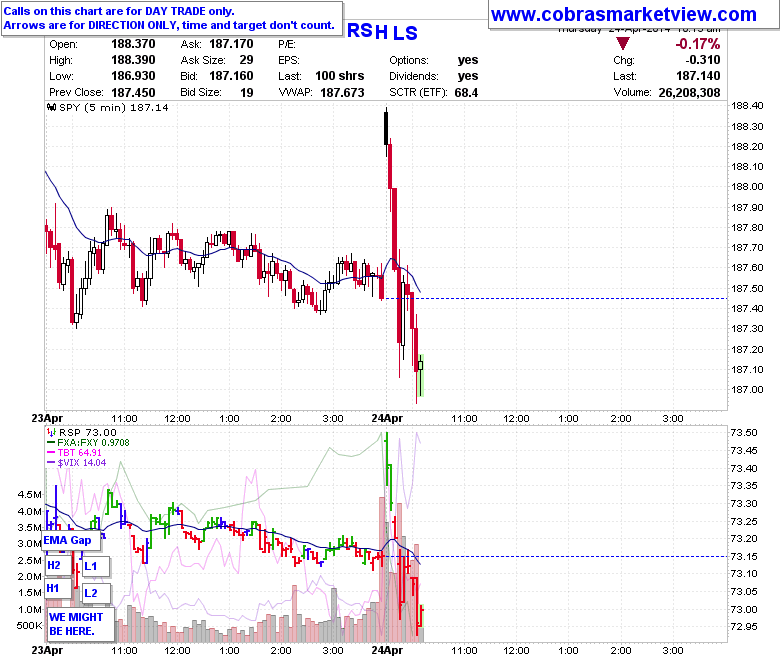The image size is (780, 659).
Task: Click the 73.15 lower chart axis label
Action: (x=744, y=557)
